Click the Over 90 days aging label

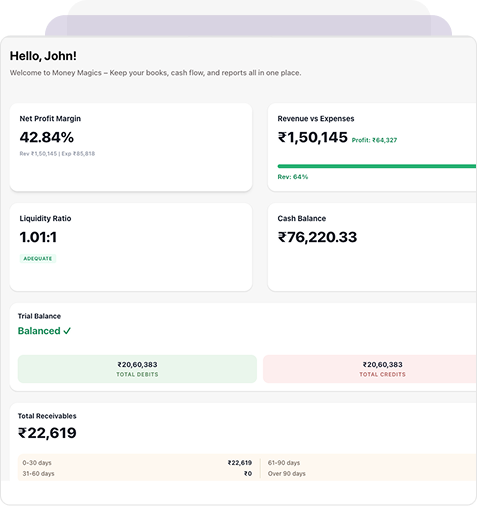287,473
